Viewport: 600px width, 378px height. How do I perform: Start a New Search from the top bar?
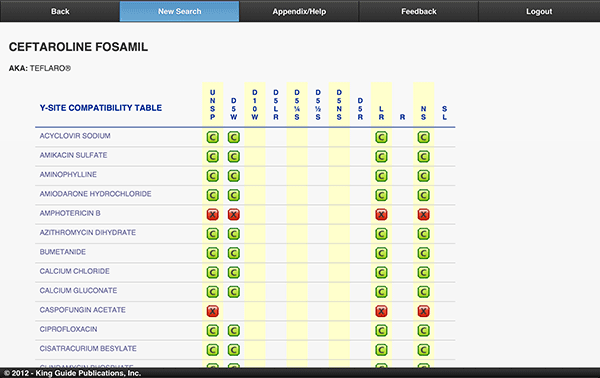tap(179, 11)
